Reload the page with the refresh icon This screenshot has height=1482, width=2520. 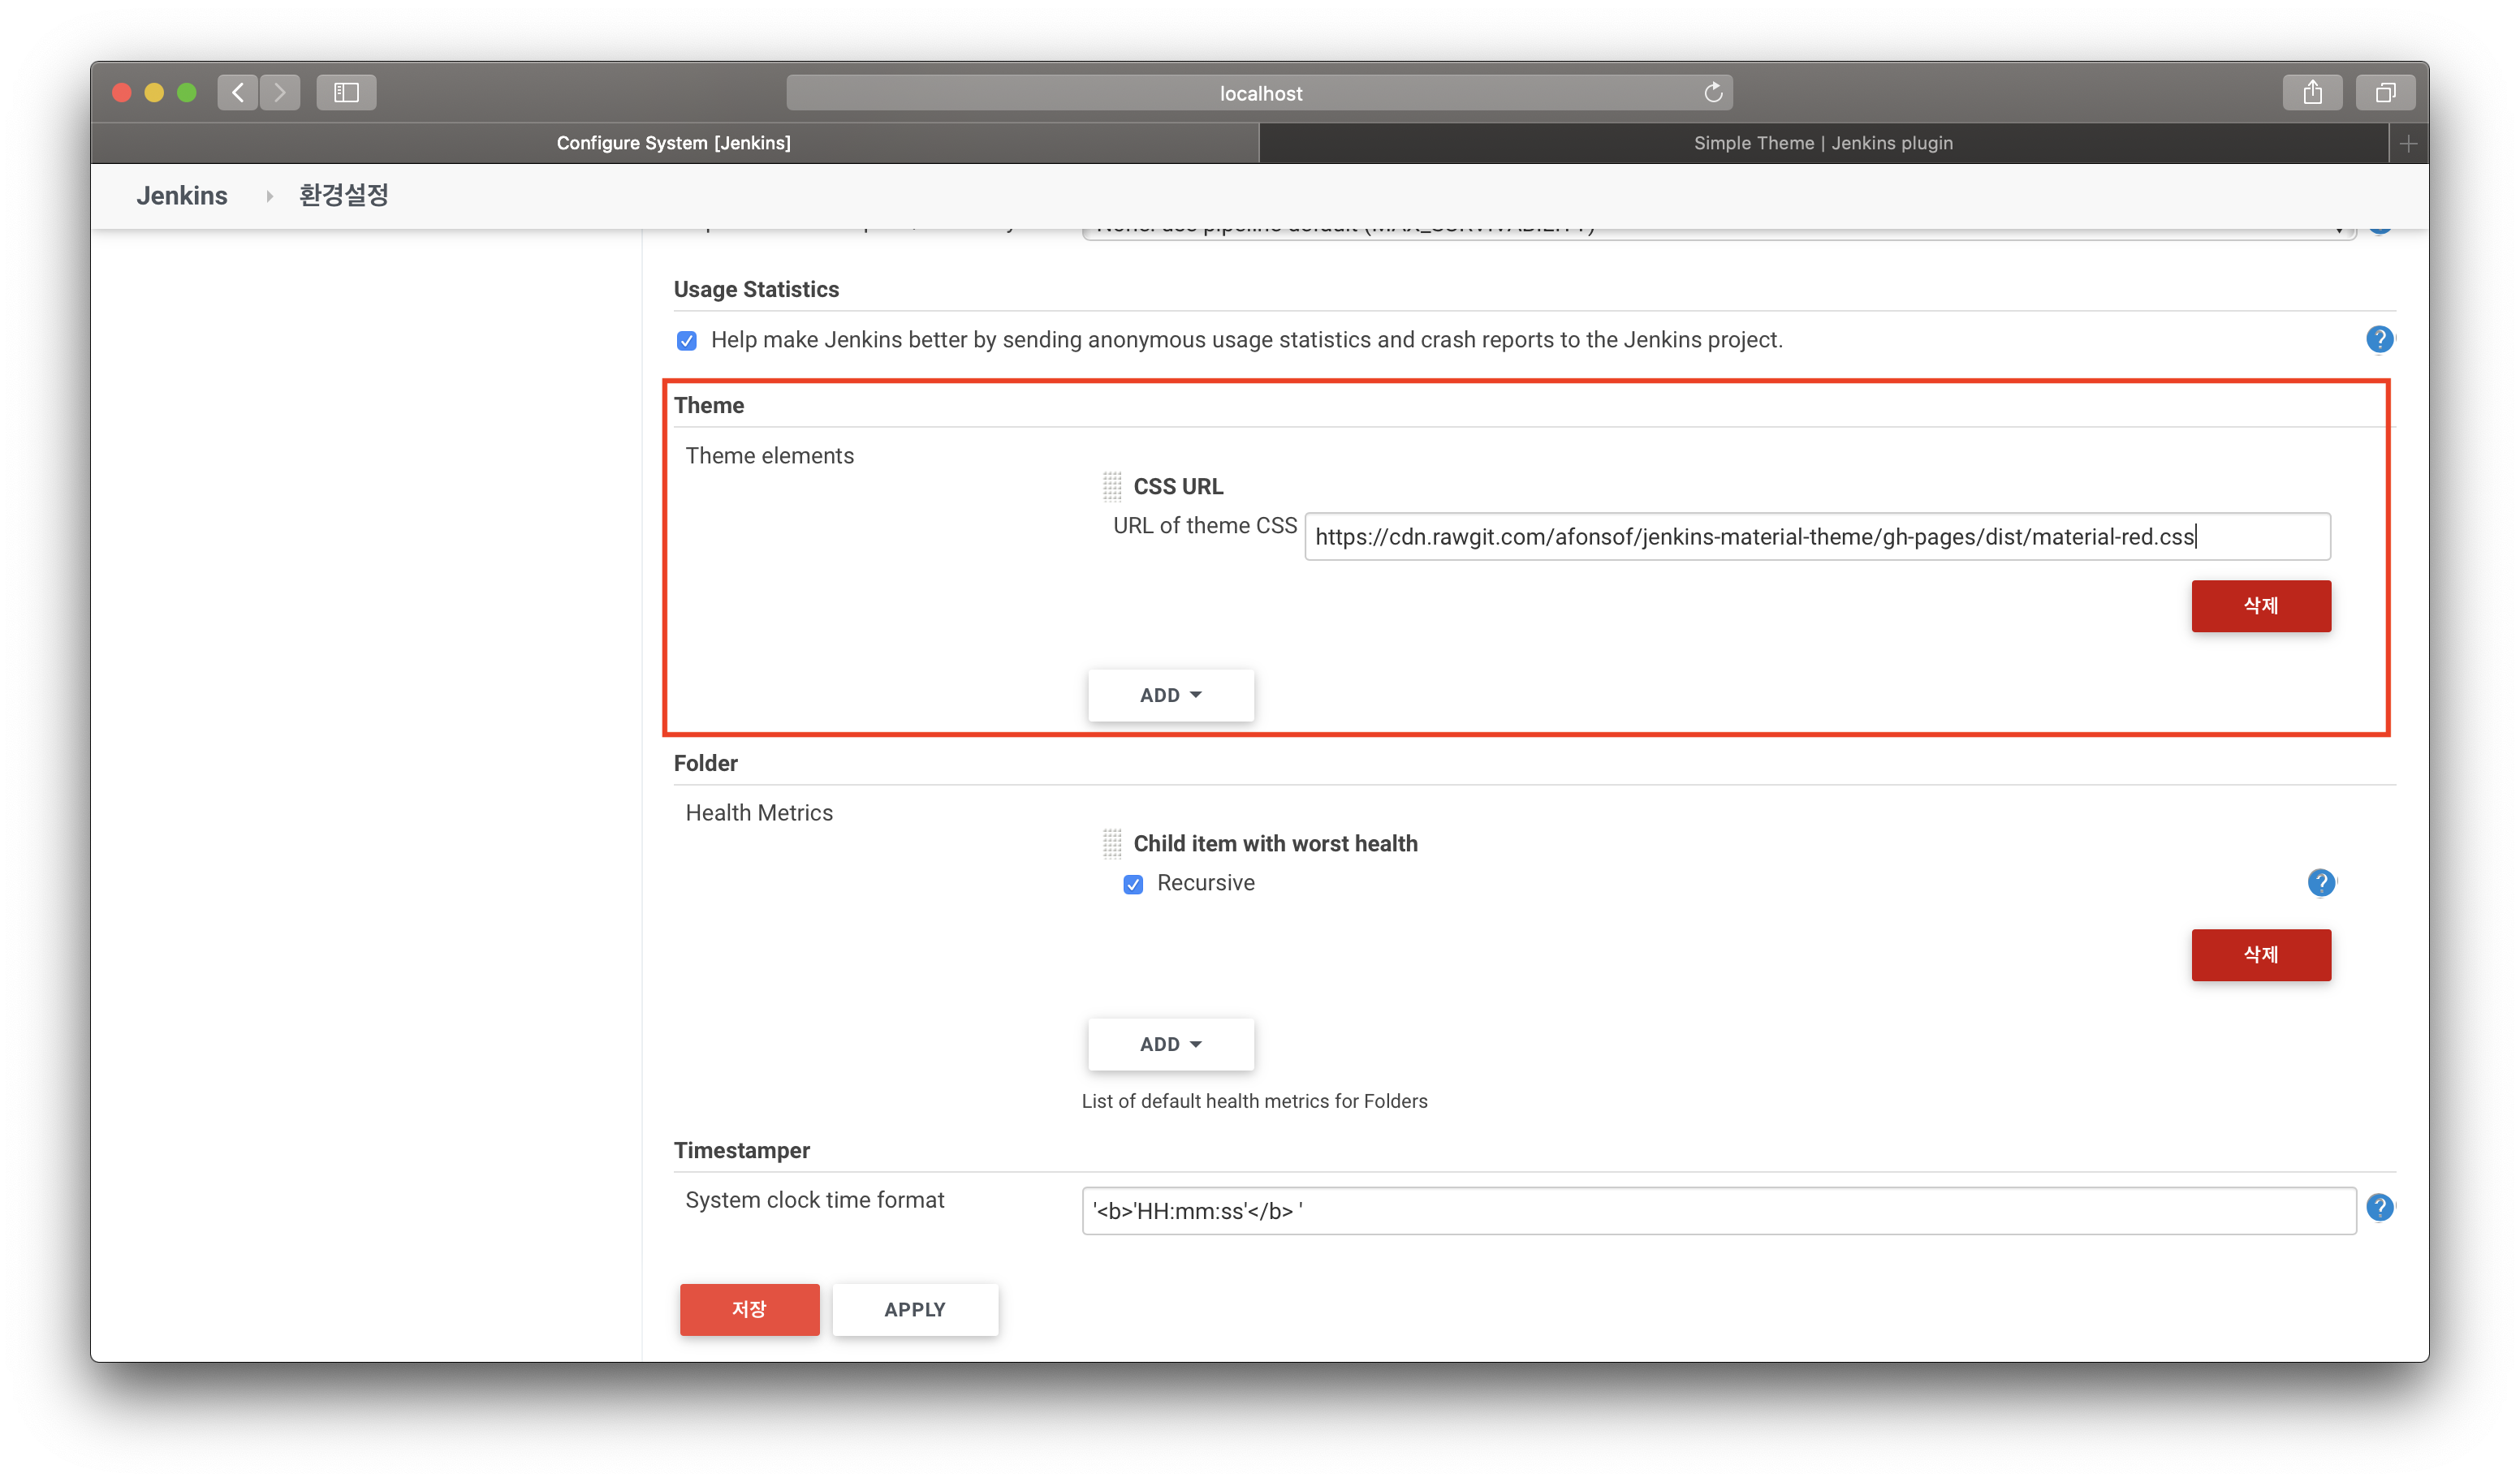(x=1713, y=93)
